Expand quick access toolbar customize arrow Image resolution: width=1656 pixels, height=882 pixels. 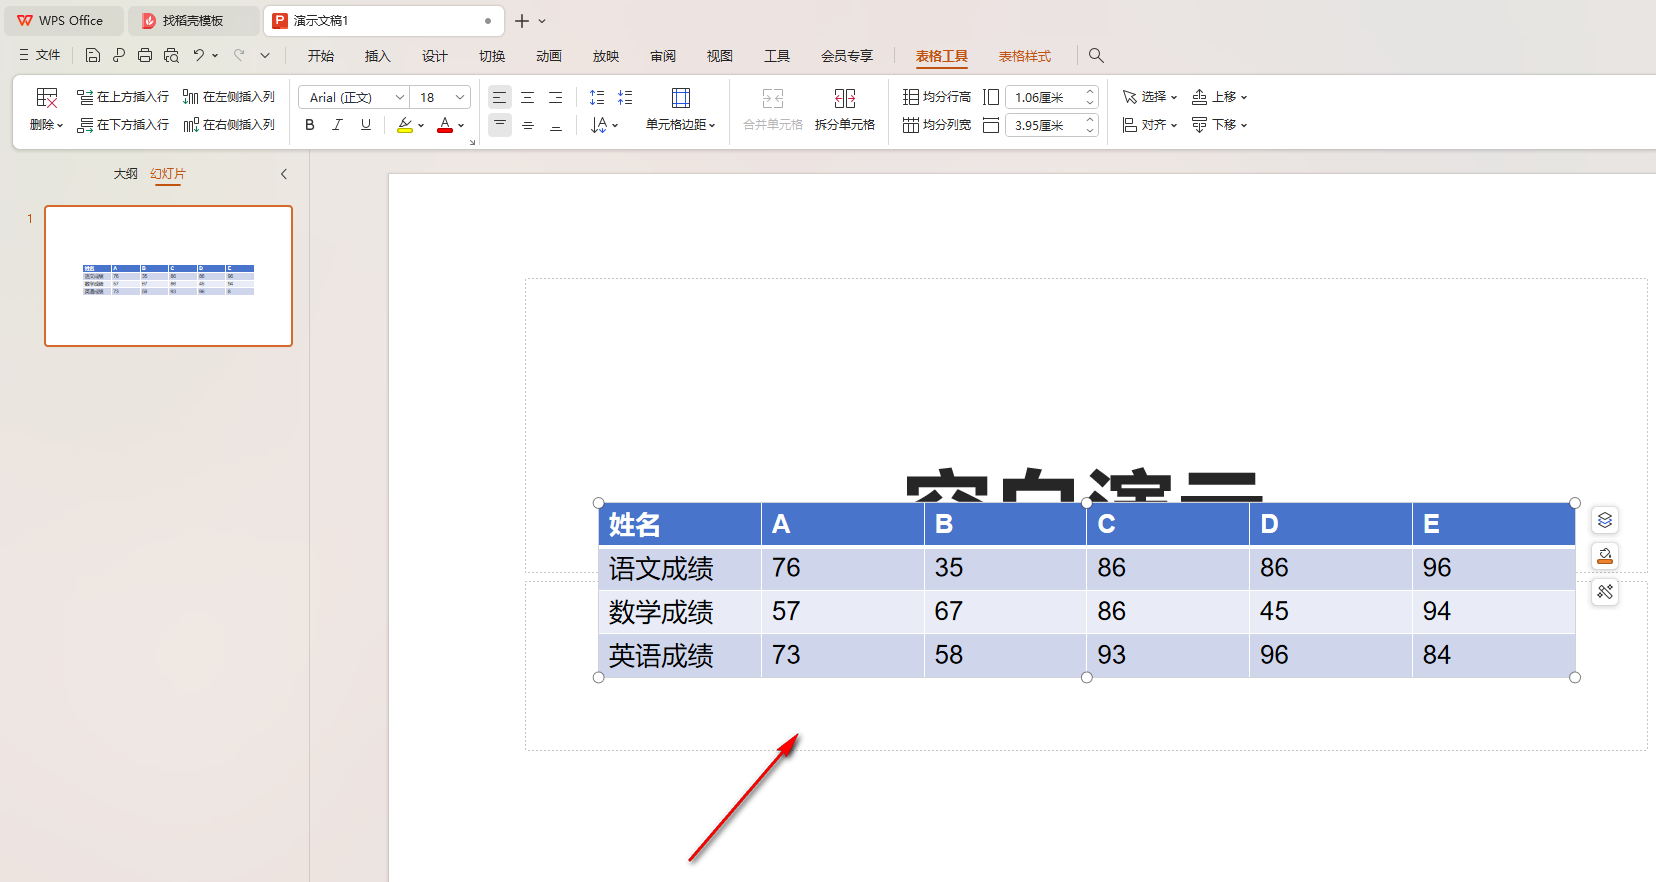coord(265,55)
